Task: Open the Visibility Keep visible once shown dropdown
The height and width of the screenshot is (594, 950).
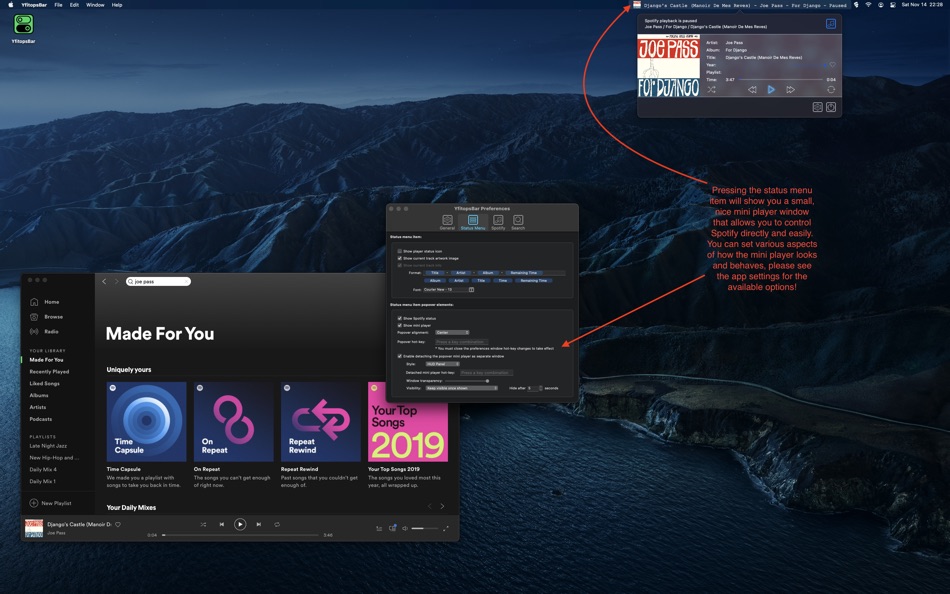Action: pos(462,388)
